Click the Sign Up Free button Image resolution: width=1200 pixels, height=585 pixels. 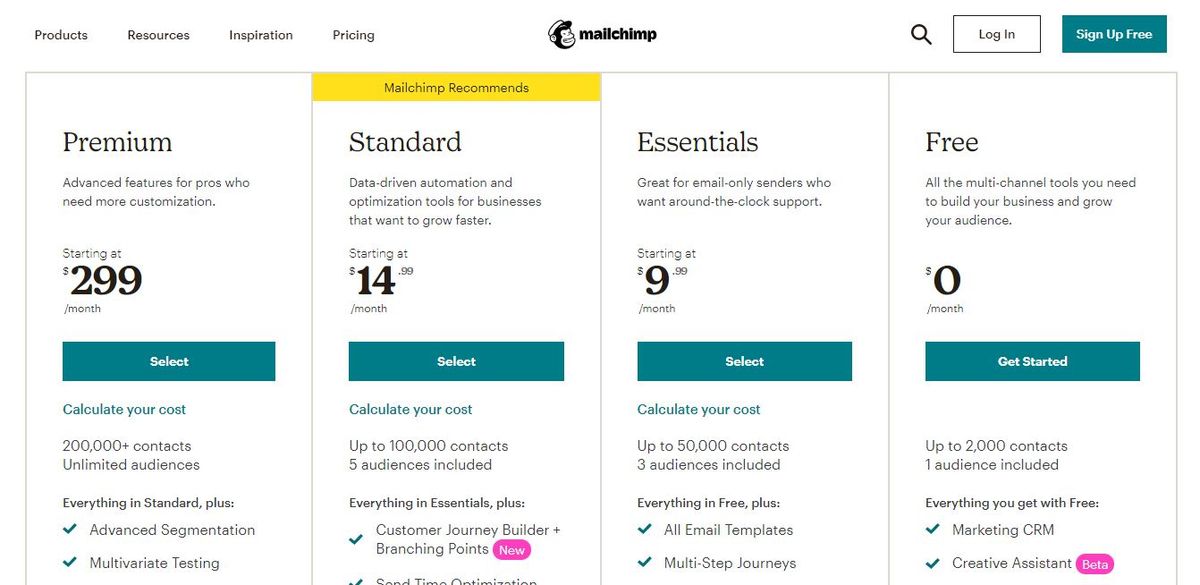1113,33
